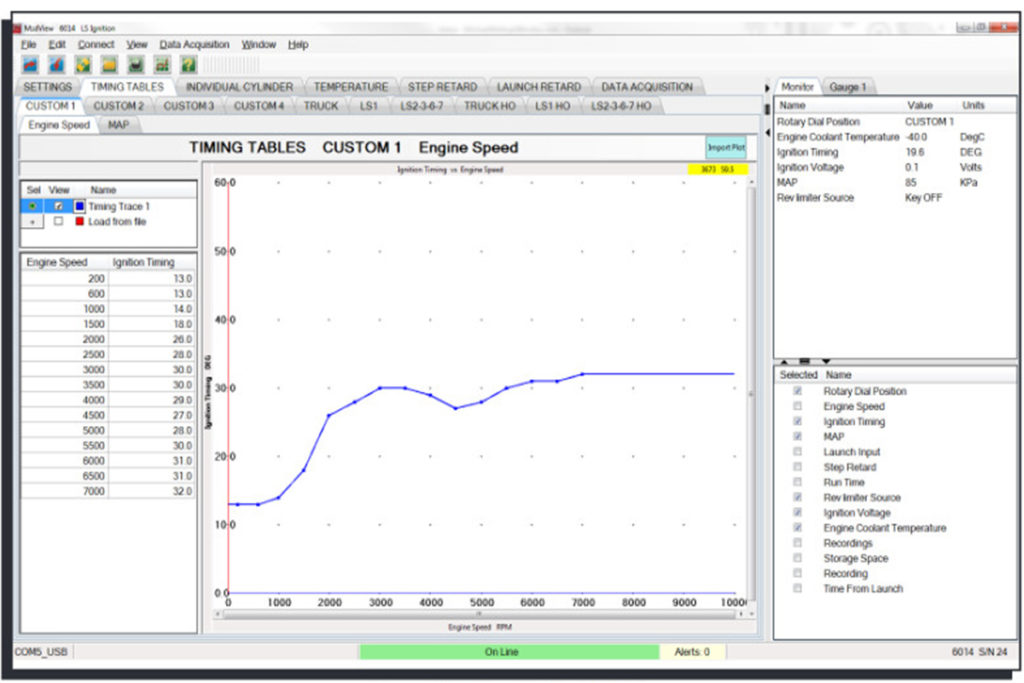Switch to the Gauge 1 tab
The width and height of the screenshot is (1024, 683).
[848, 87]
